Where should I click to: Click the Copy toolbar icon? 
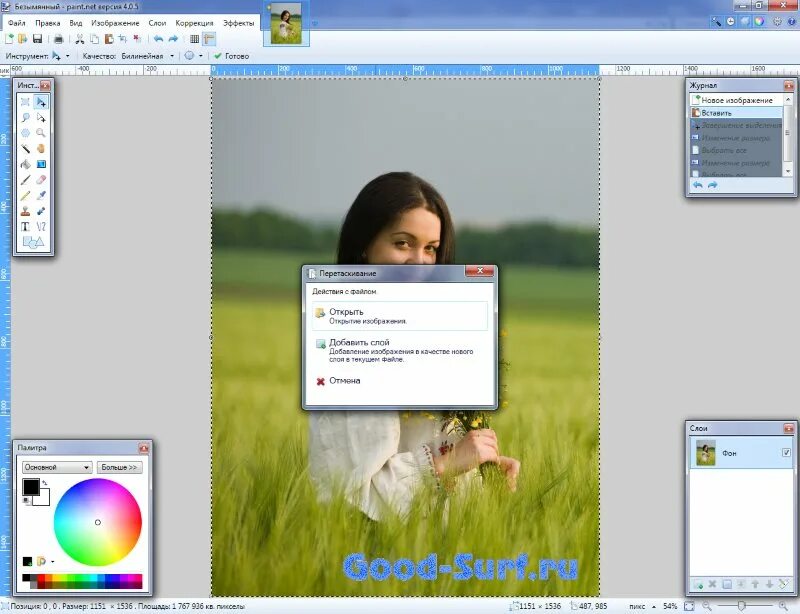(94, 39)
